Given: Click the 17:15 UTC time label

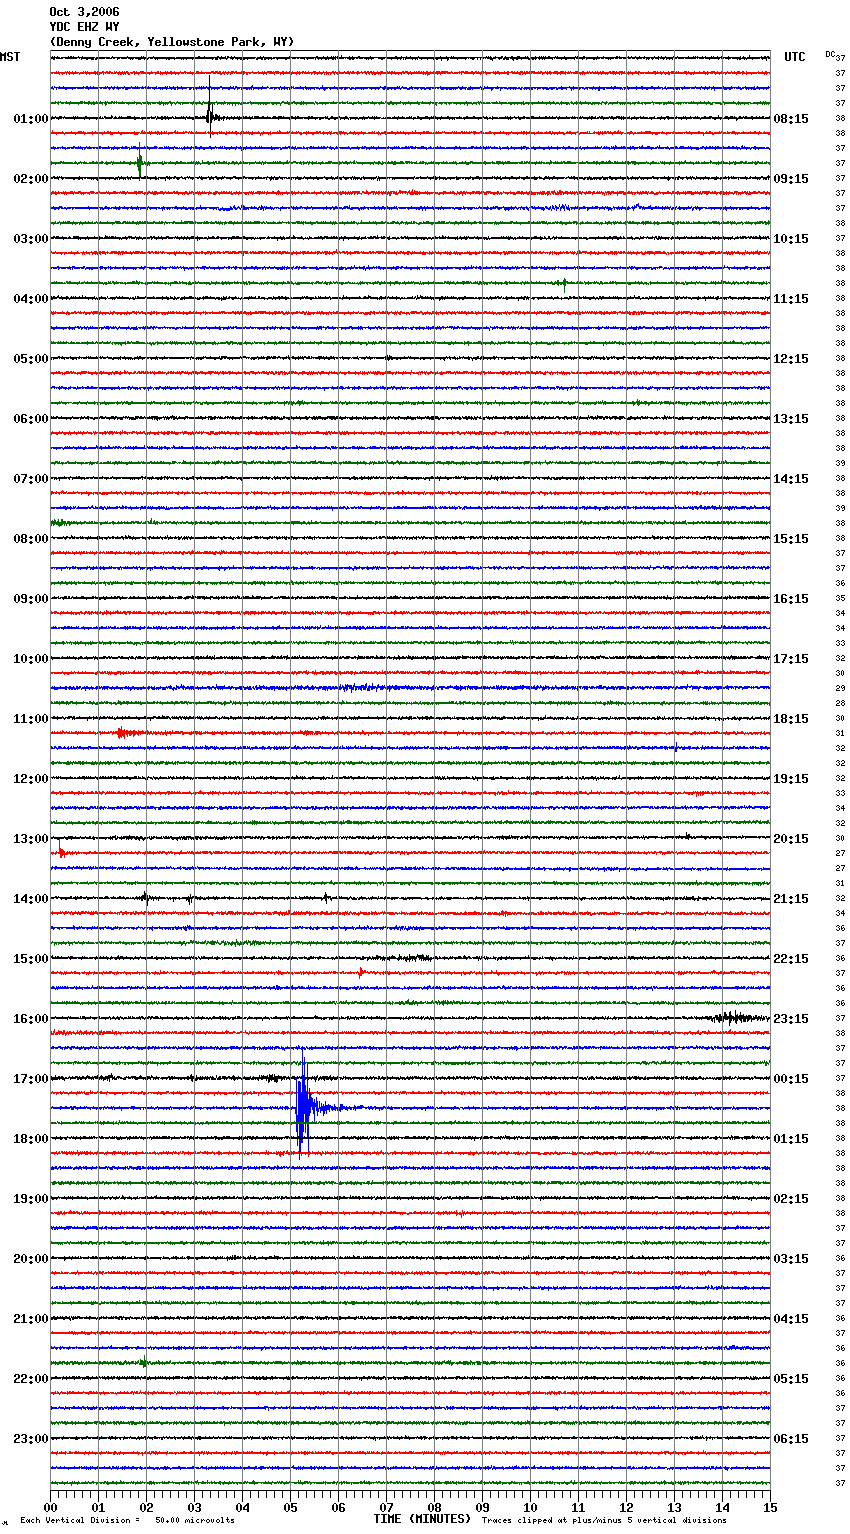Looking at the screenshot, I should click(791, 659).
